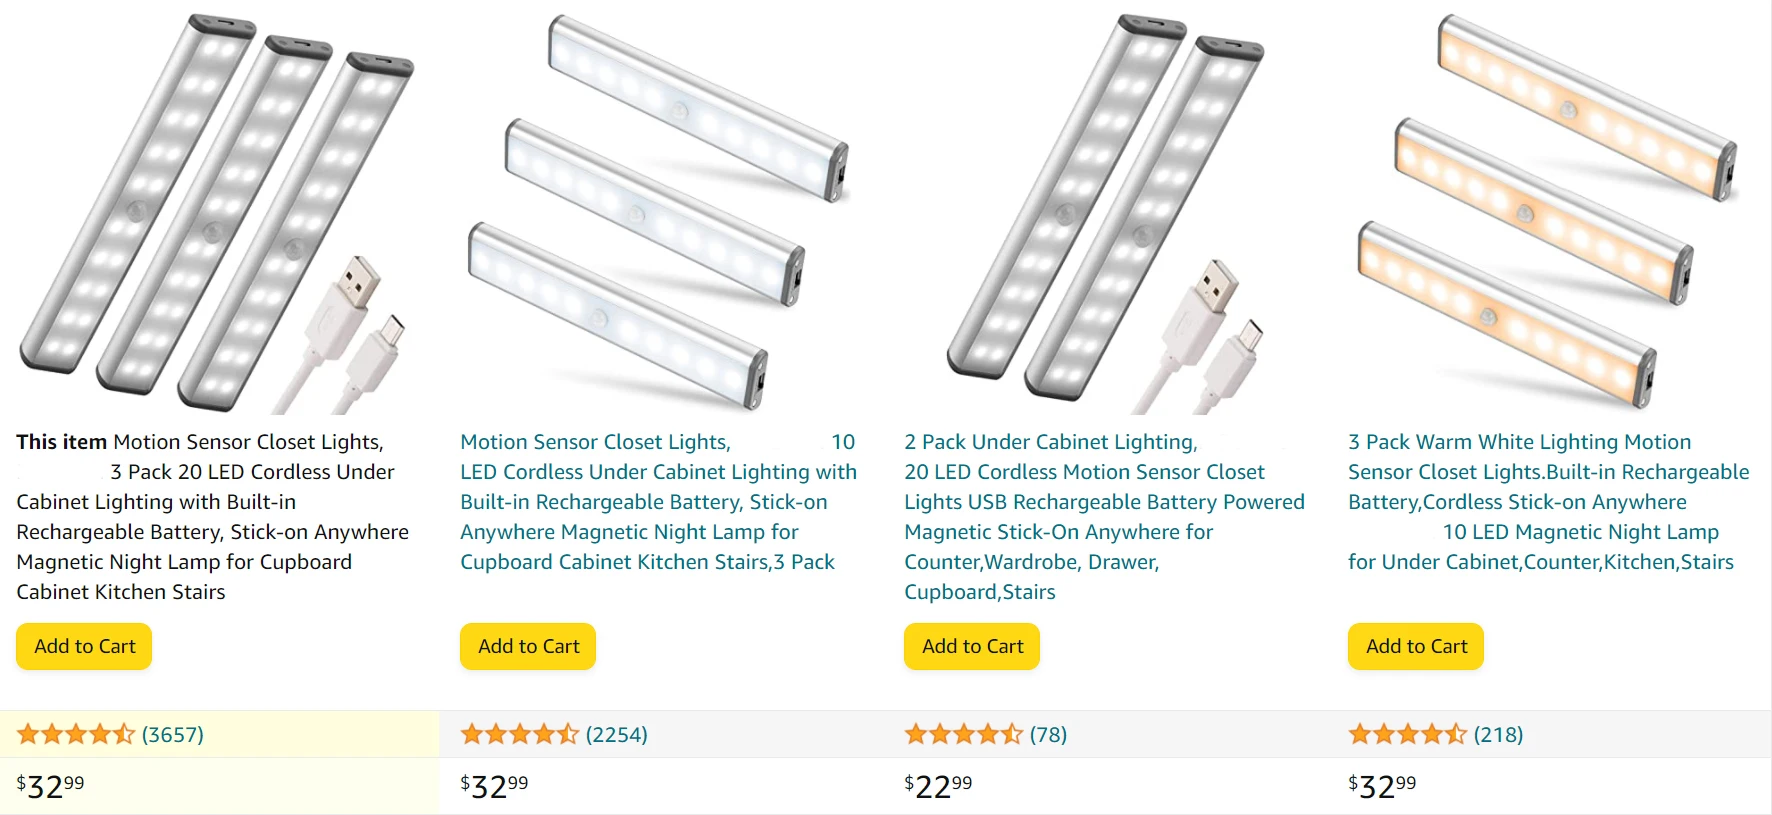View the 218 customer reviews
1772x815 pixels.
click(x=1498, y=735)
